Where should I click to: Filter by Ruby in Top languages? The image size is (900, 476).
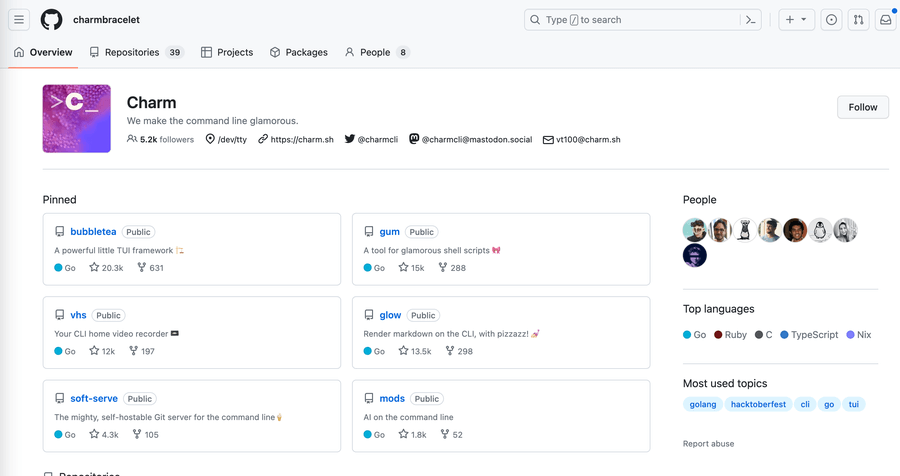(x=731, y=335)
